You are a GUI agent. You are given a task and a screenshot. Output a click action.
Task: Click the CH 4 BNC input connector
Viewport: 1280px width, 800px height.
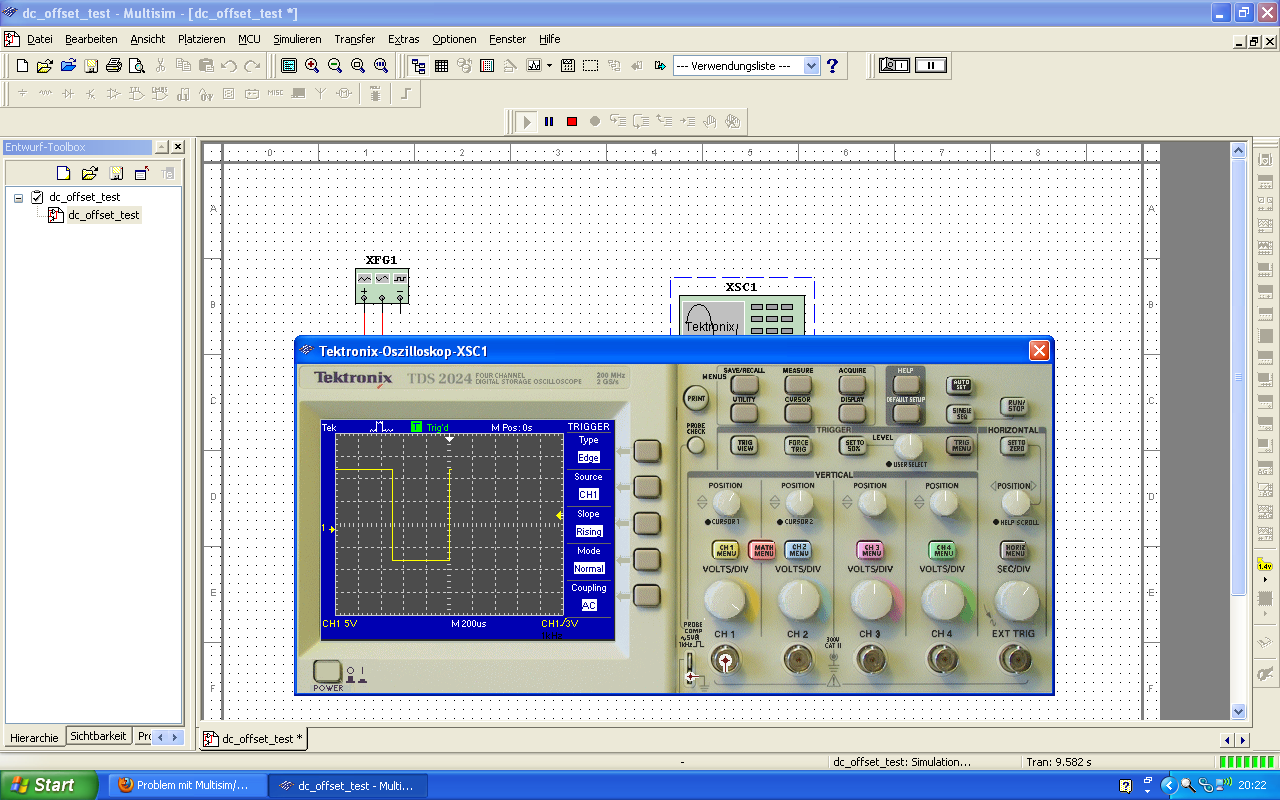[942, 660]
